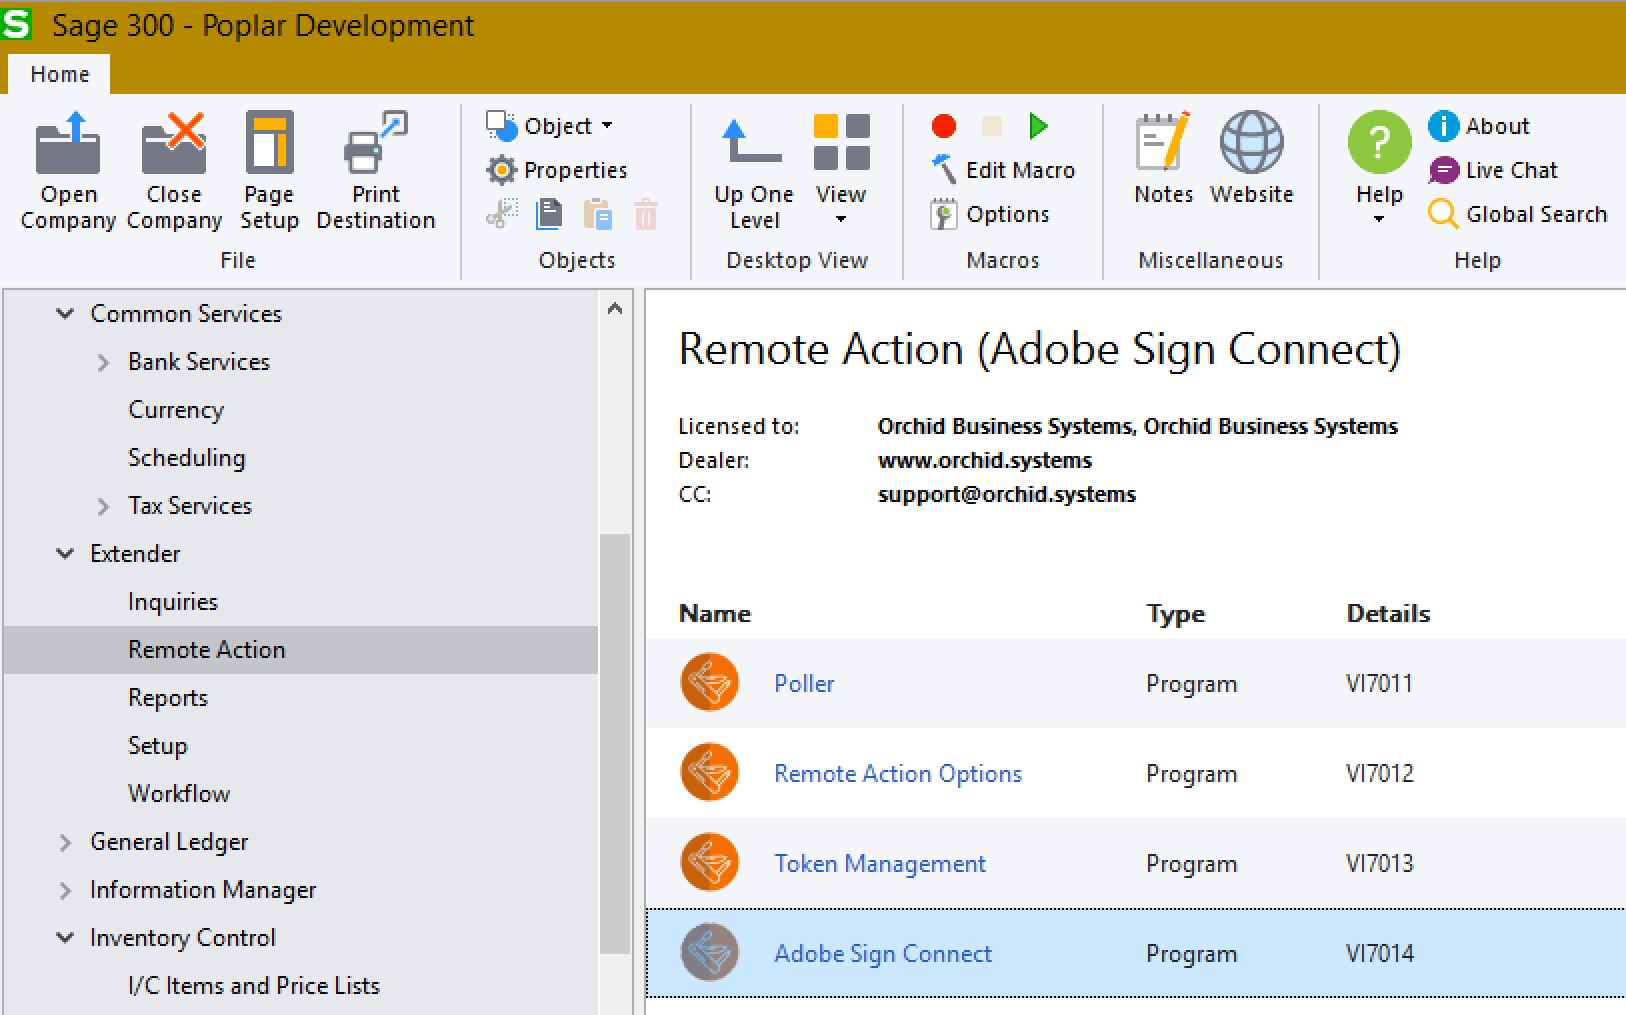Expand Tax Services chevron
Viewport: 1626px width, 1015px height.
103,506
